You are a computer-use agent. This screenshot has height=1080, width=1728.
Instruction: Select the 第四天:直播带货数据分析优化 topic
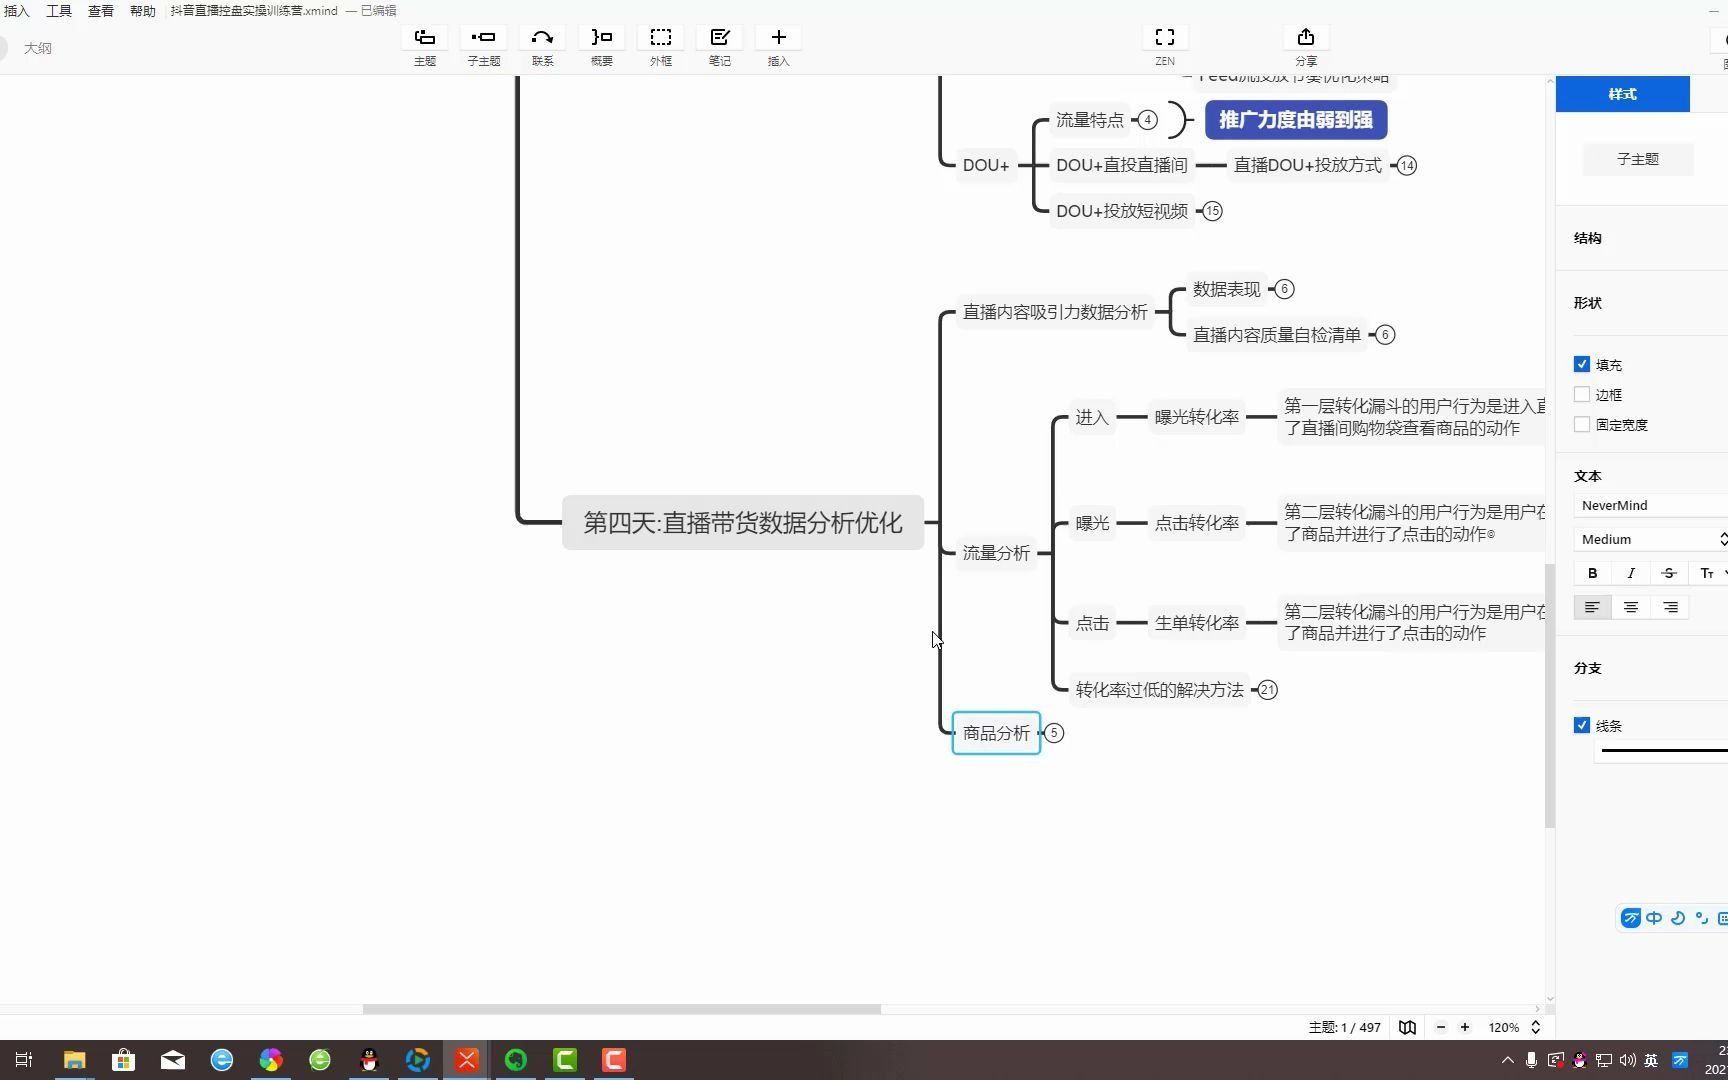click(743, 522)
